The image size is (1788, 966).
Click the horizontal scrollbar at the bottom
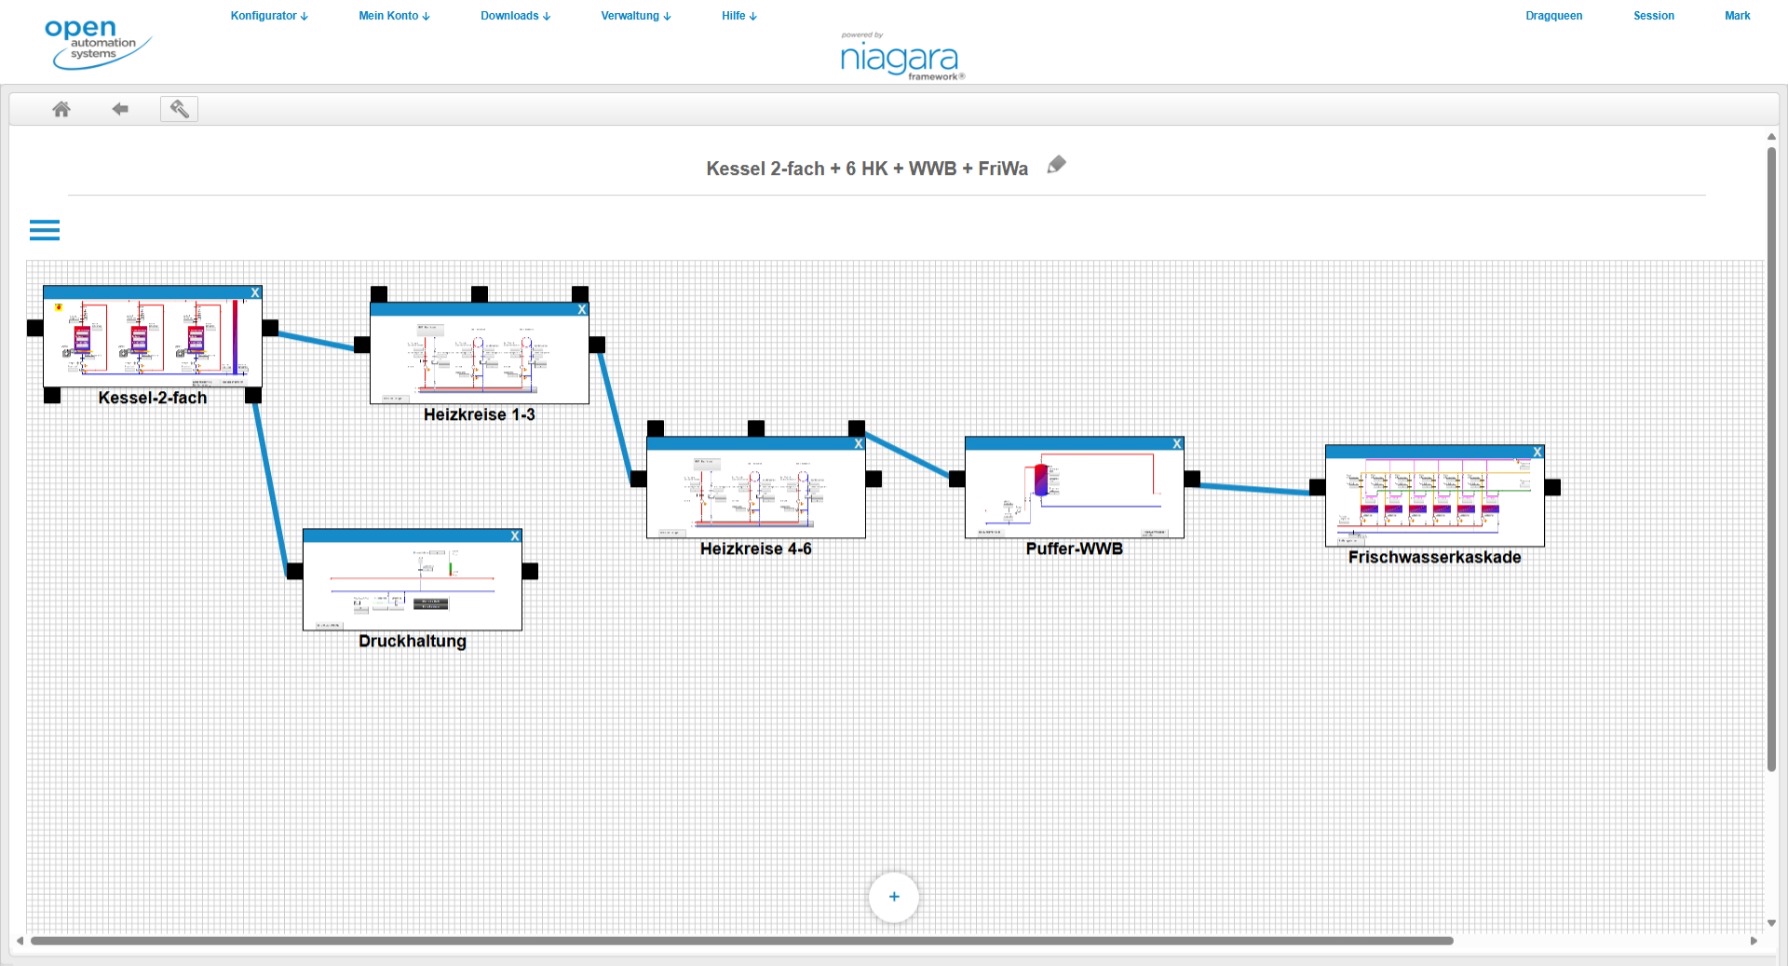pos(740,941)
